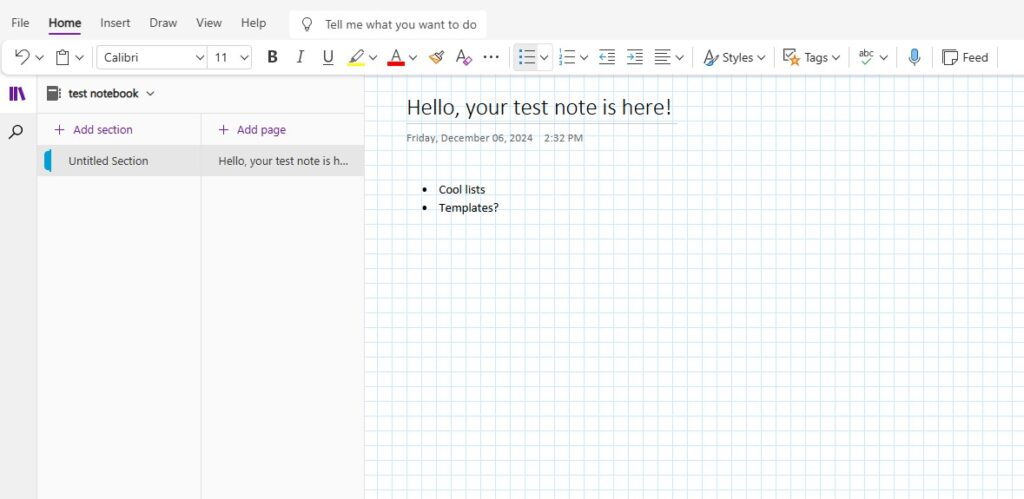Toggle notebook navigation books icon

(x=17, y=93)
